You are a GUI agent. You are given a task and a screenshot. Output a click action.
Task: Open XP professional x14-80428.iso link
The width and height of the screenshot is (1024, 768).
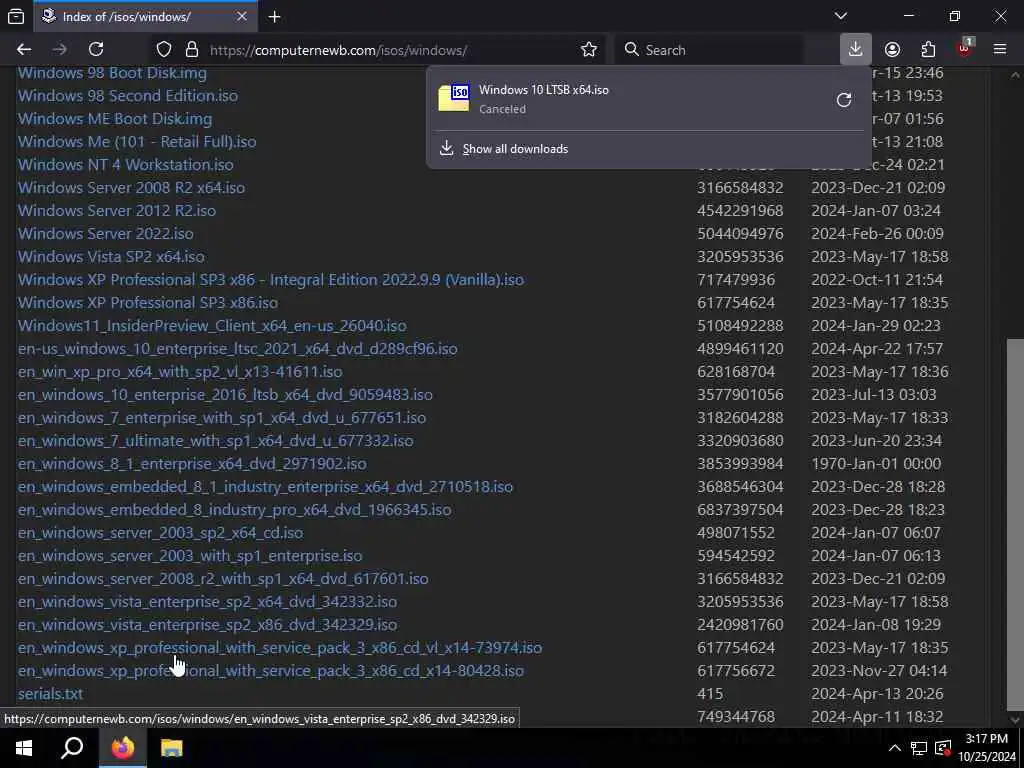271,671
